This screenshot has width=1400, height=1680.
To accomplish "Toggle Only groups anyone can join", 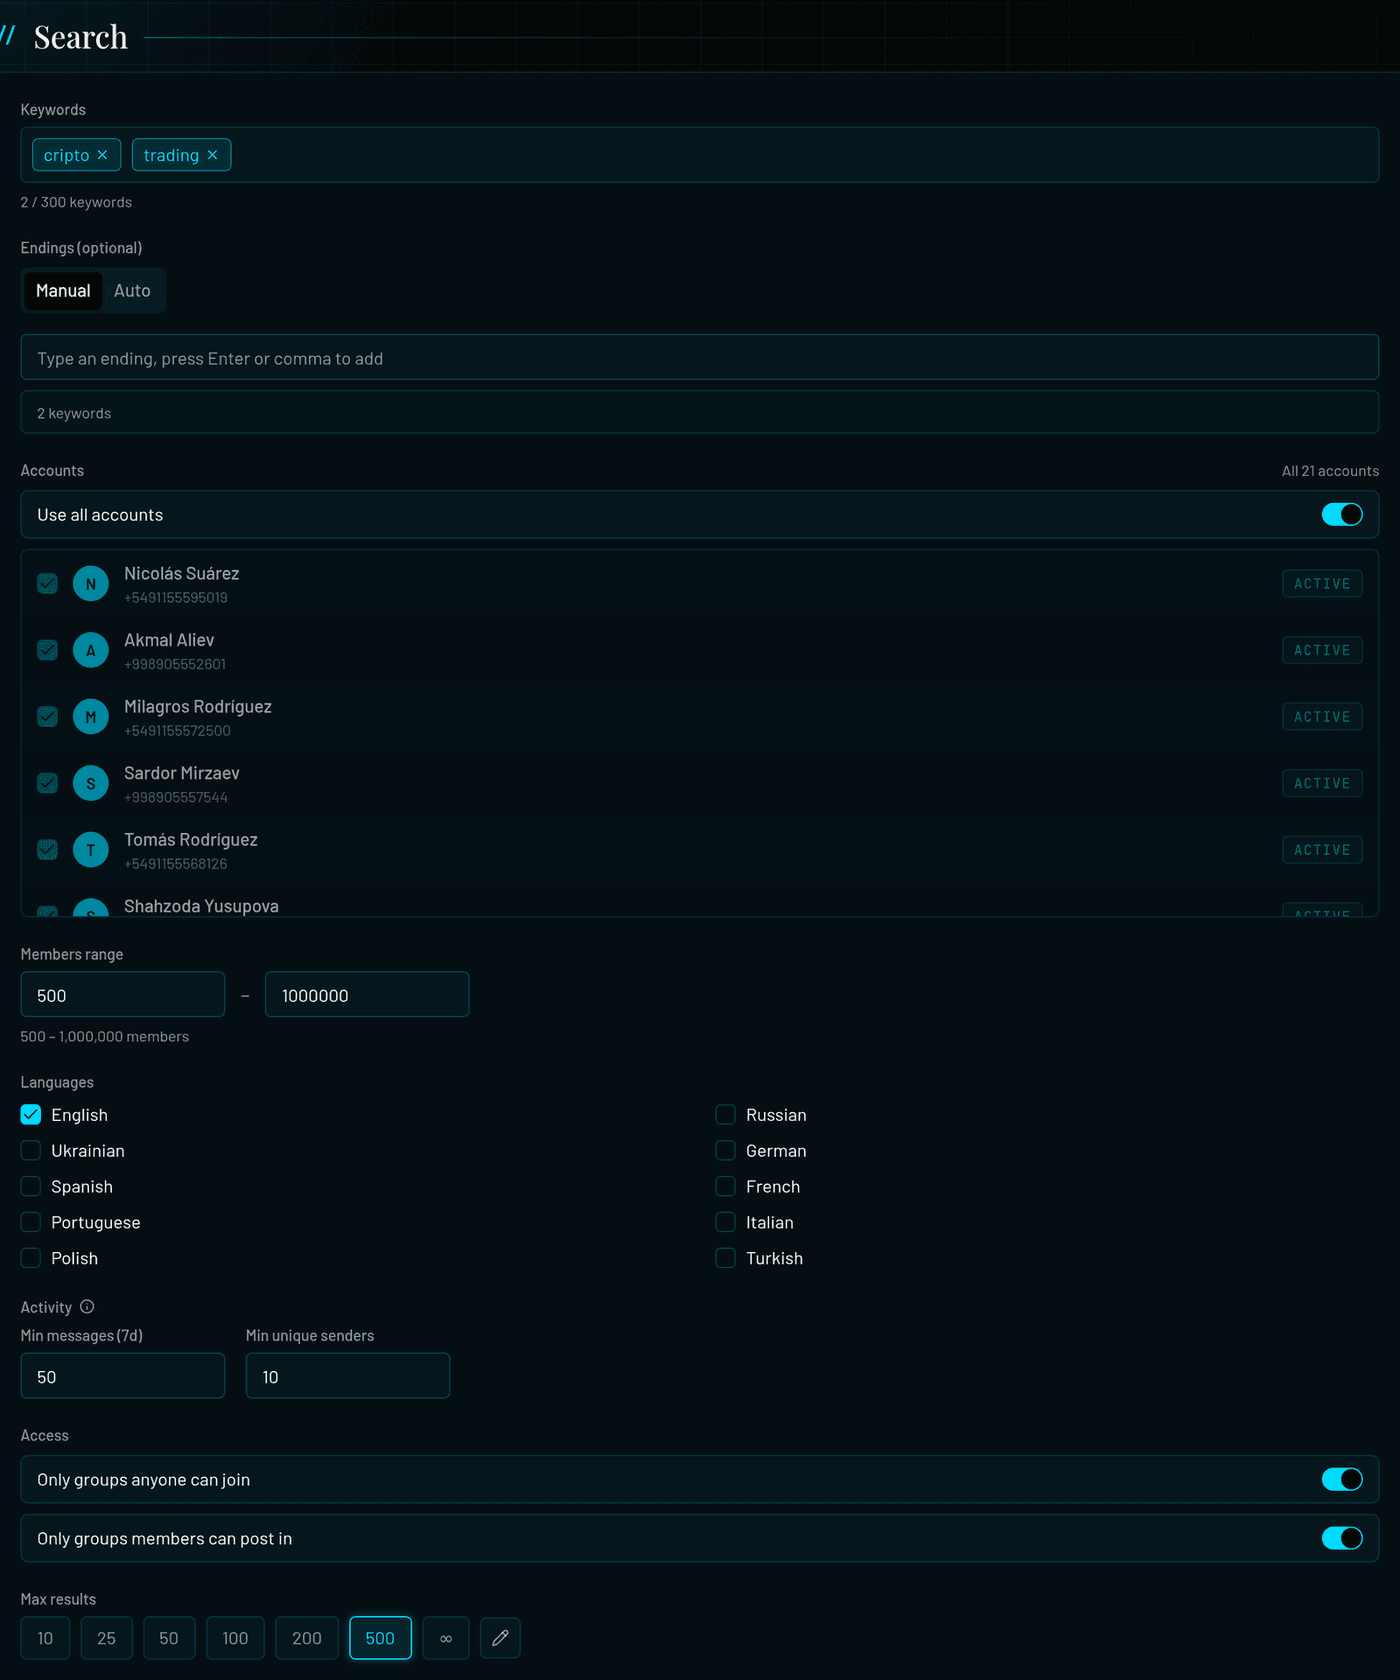I will click(x=1342, y=1479).
